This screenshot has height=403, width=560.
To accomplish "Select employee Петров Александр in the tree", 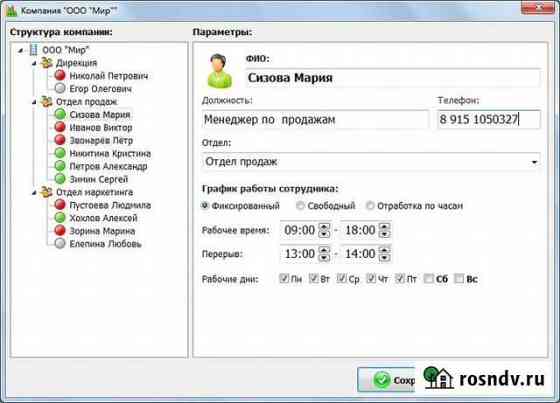I will point(108,166).
